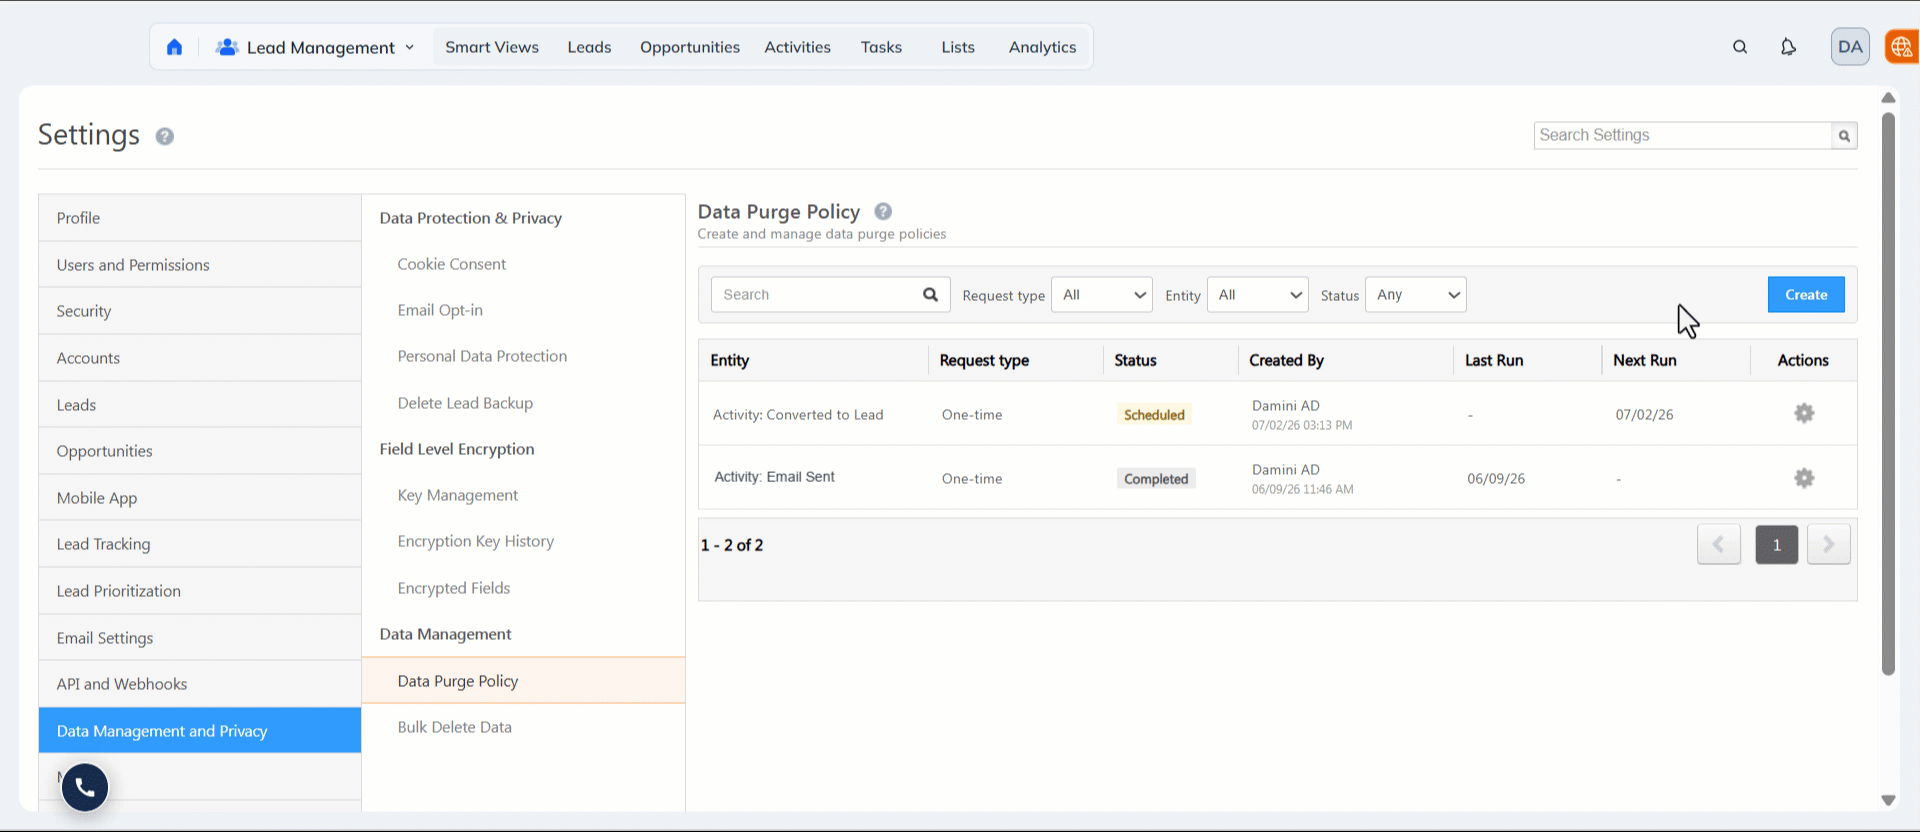Viewport: 1920px width, 832px height.
Task: Click the Lead Management people icon
Action: [227, 47]
